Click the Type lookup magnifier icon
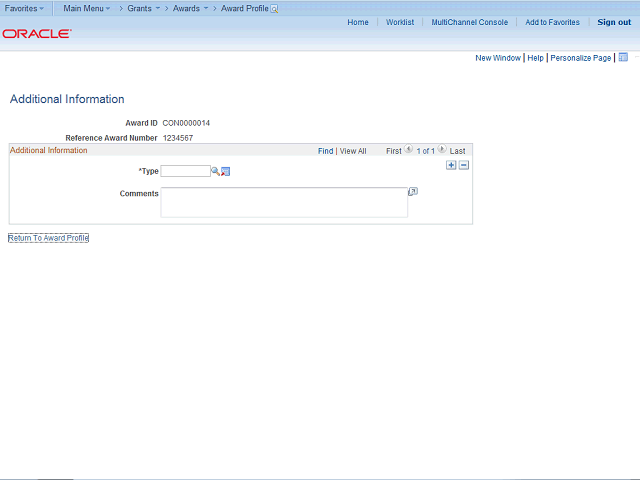This screenshot has width=640, height=480. 215,171
